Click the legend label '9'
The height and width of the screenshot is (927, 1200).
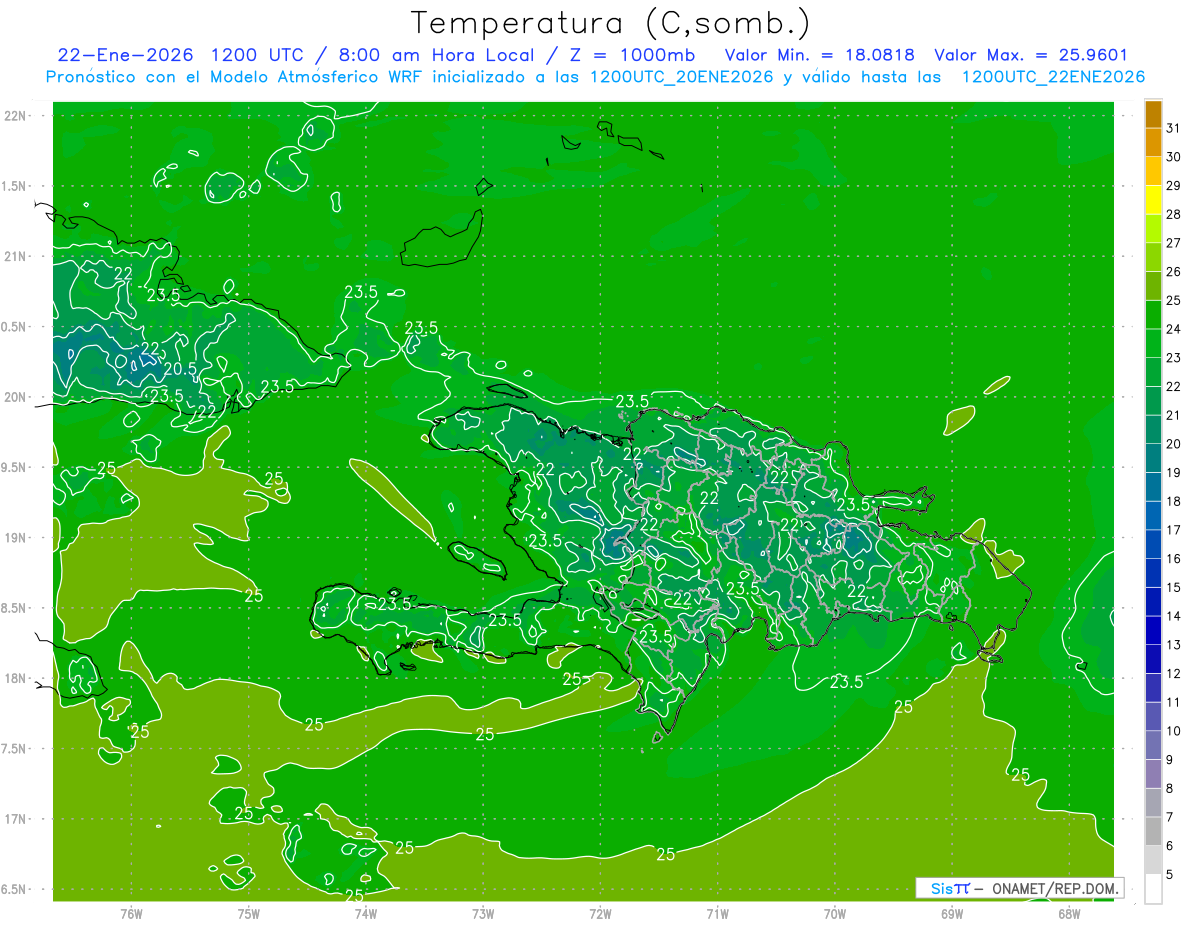1169,760
